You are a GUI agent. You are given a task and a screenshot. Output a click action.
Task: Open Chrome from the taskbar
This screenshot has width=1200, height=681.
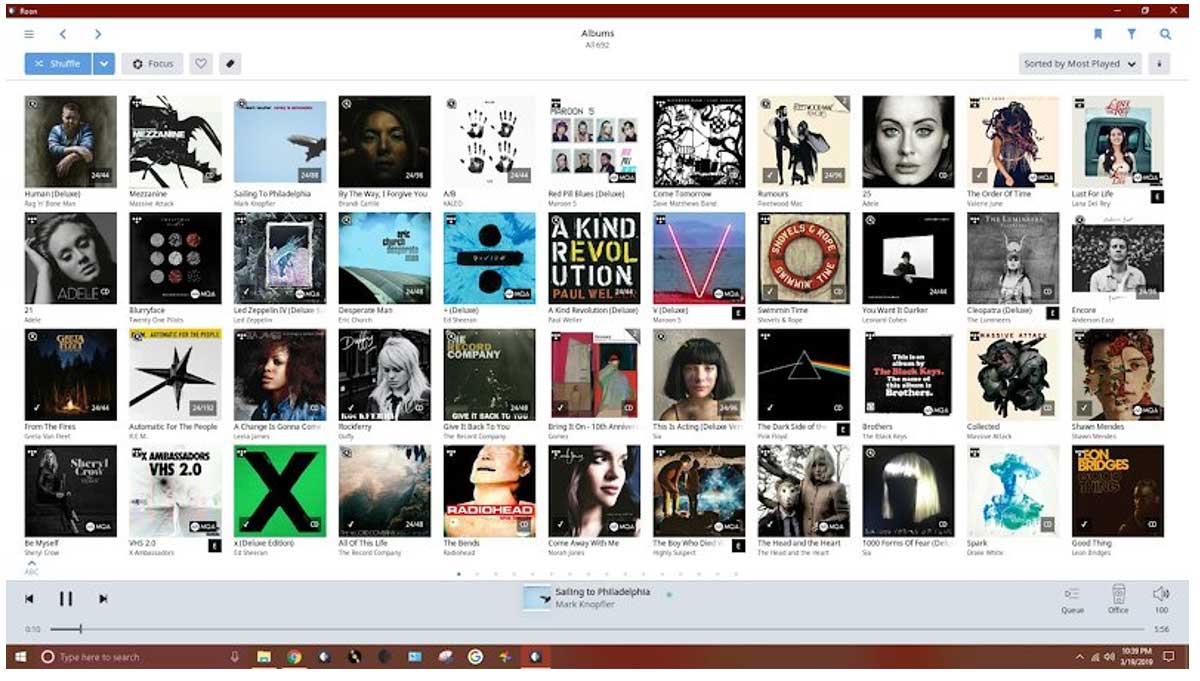(294, 657)
